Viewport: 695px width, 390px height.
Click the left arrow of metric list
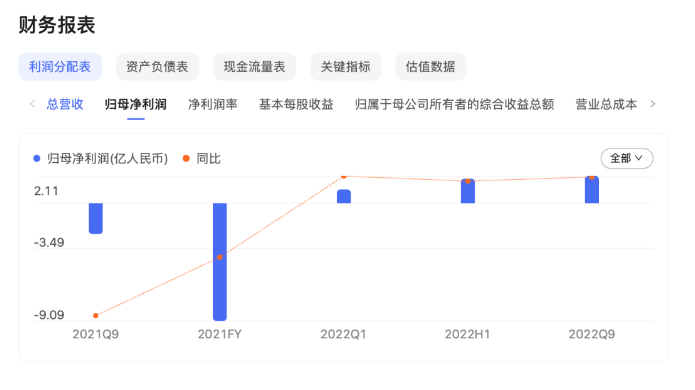(32, 104)
